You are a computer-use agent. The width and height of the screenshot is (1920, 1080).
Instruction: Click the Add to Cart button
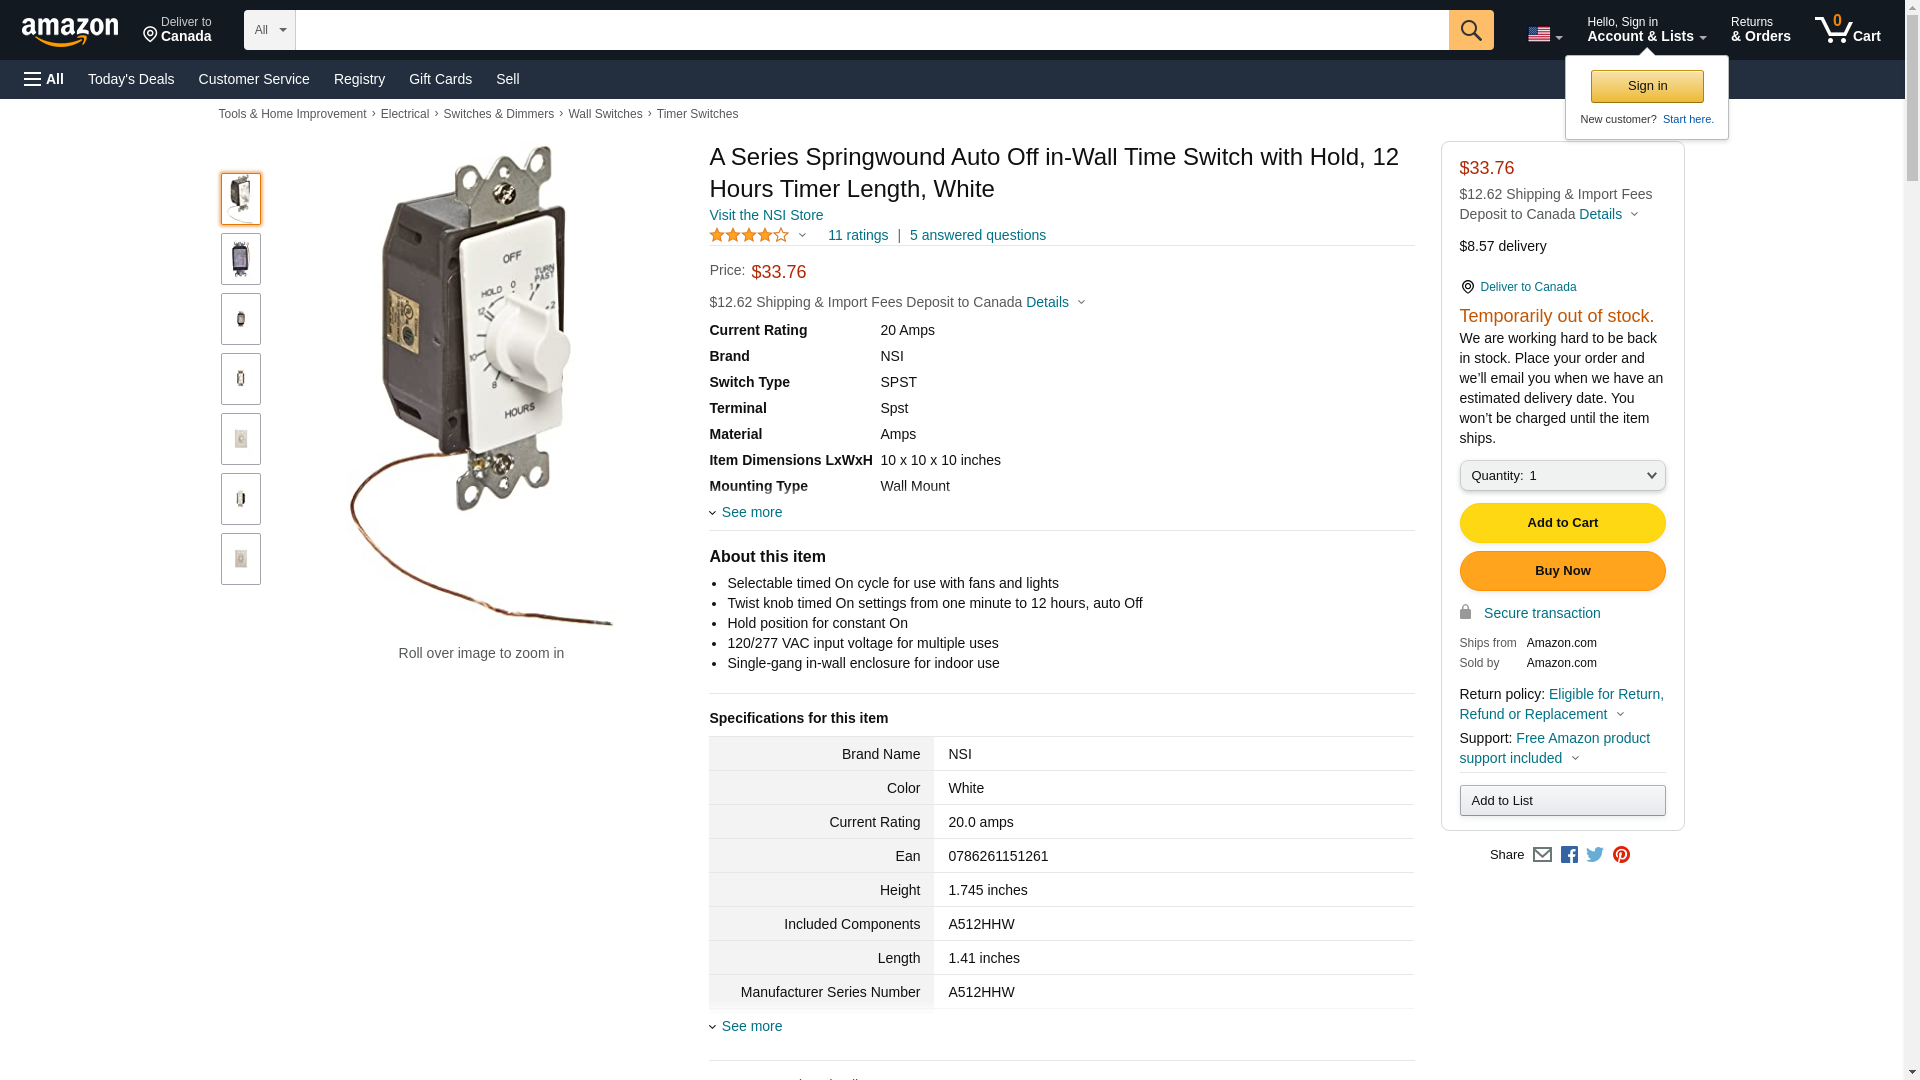click(1562, 523)
